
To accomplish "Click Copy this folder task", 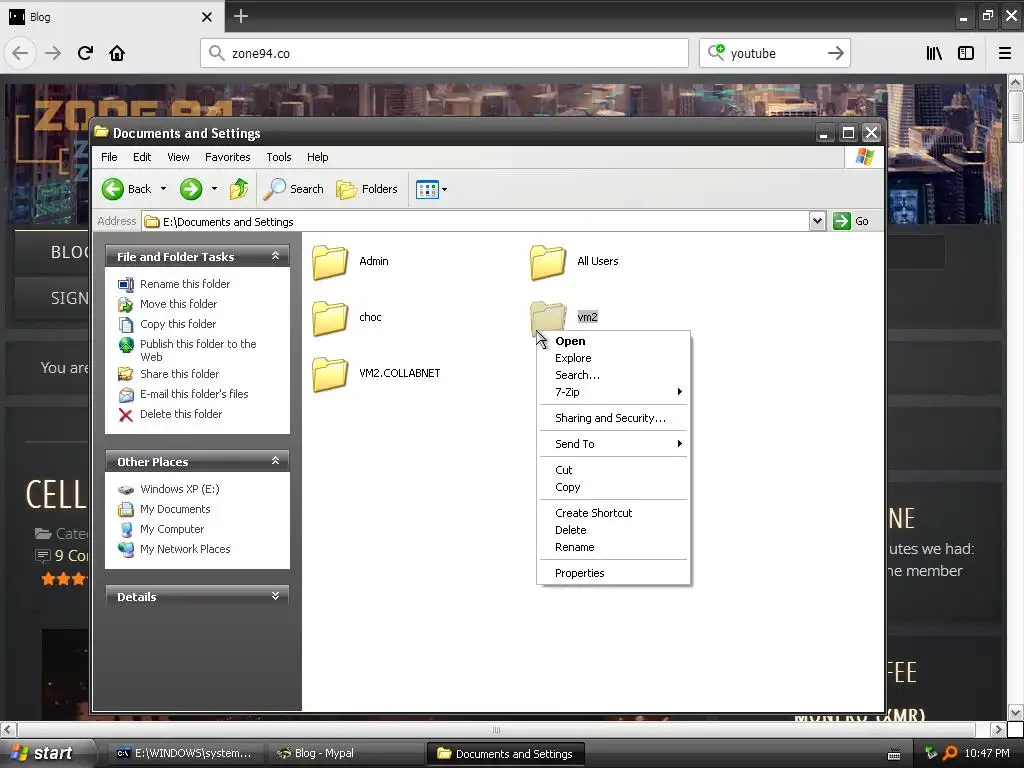I will coord(178,324).
